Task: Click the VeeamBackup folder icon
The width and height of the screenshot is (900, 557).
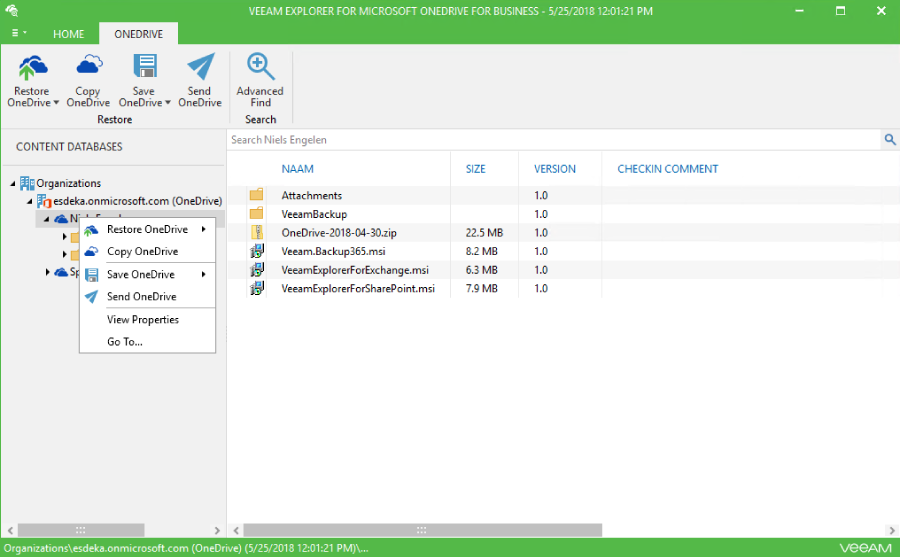Action: click(257, 214)
